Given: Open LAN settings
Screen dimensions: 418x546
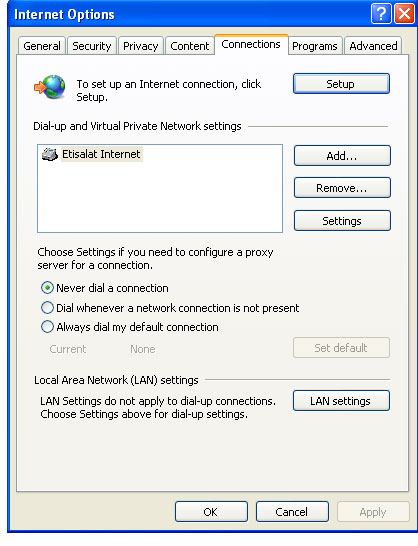Looking at the screenshot, I should pyautogui.click(x=341, y=400).
